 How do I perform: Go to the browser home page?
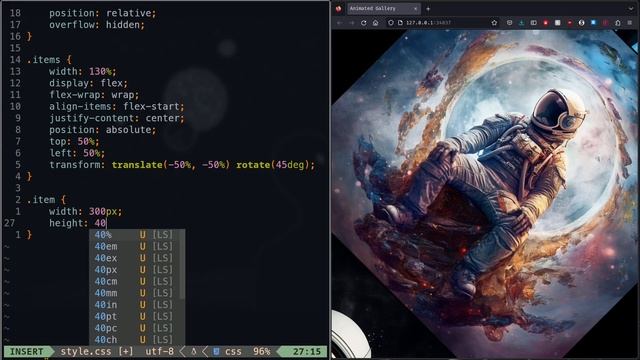pyautogui.click(x=376, y=23)
